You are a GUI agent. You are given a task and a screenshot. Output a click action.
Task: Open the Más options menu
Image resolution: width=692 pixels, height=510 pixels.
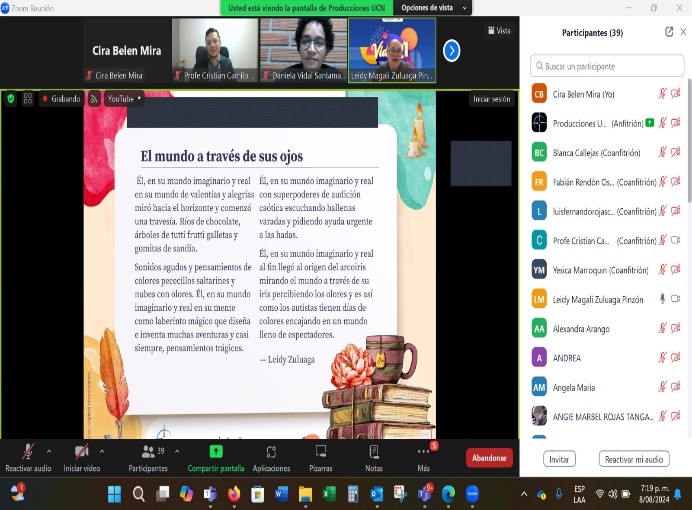pos(424,452)
